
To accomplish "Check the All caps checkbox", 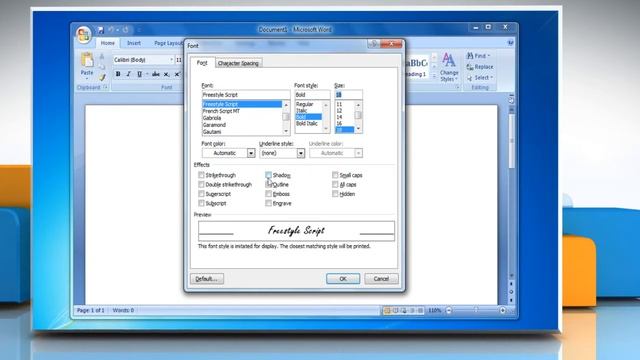I will [x=335, y=184].
